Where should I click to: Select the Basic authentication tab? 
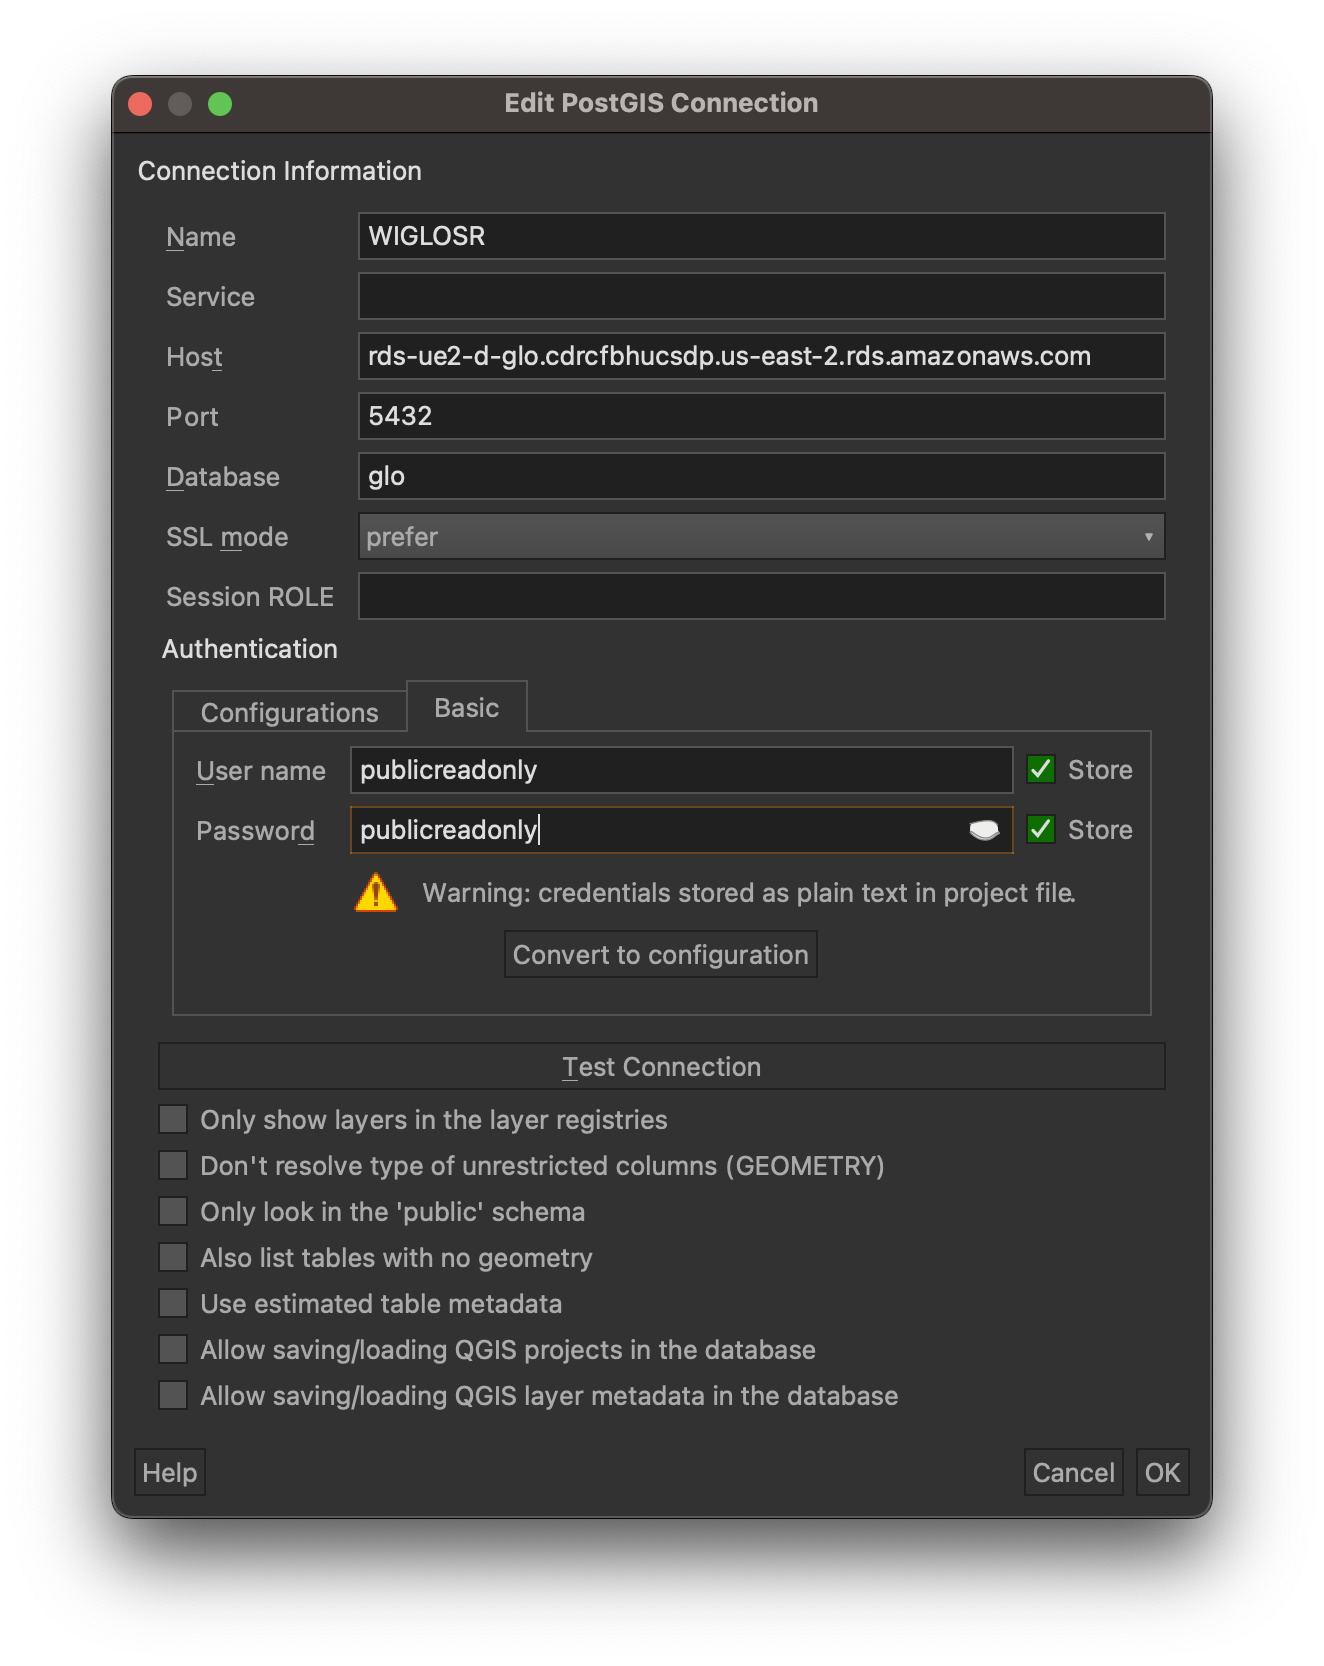(x=467, y=708)
